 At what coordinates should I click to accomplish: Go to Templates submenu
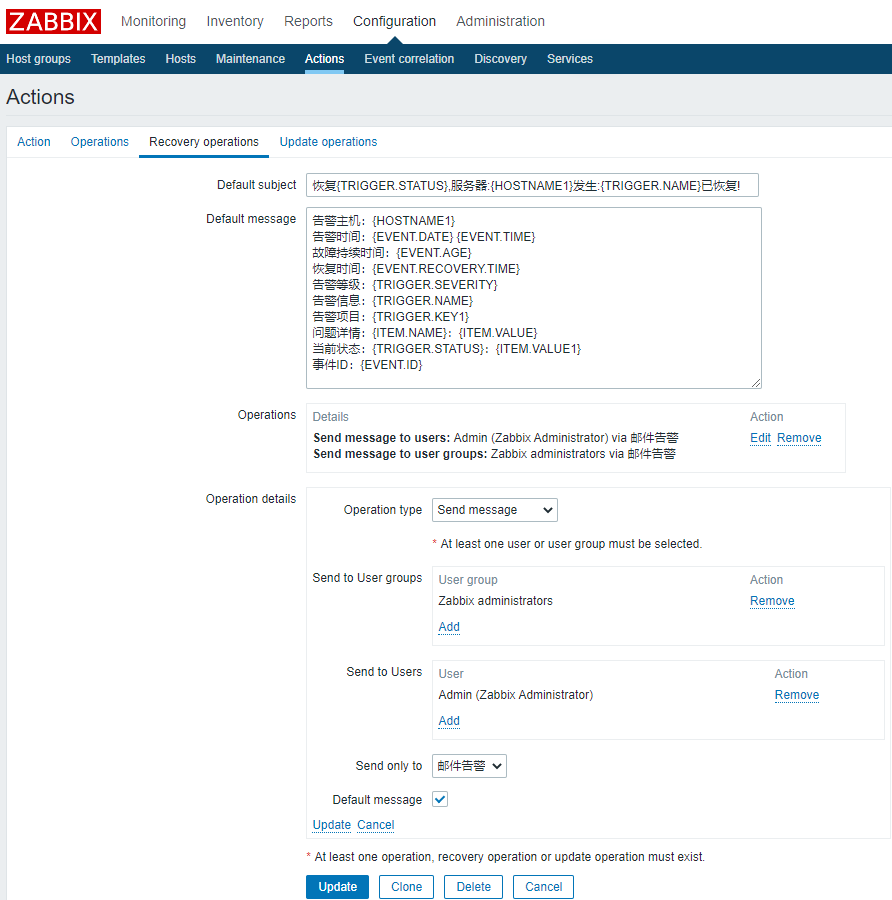tap(118, 59)
